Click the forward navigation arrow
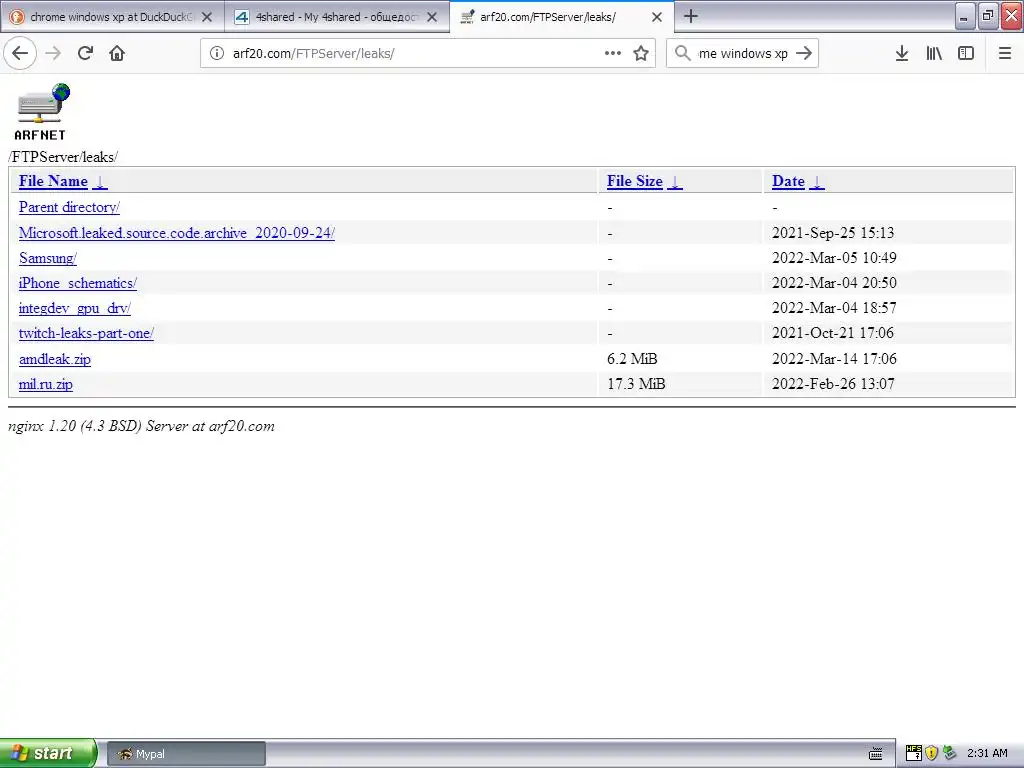This screenshot has height=768, width=1024. pos(53,53)
